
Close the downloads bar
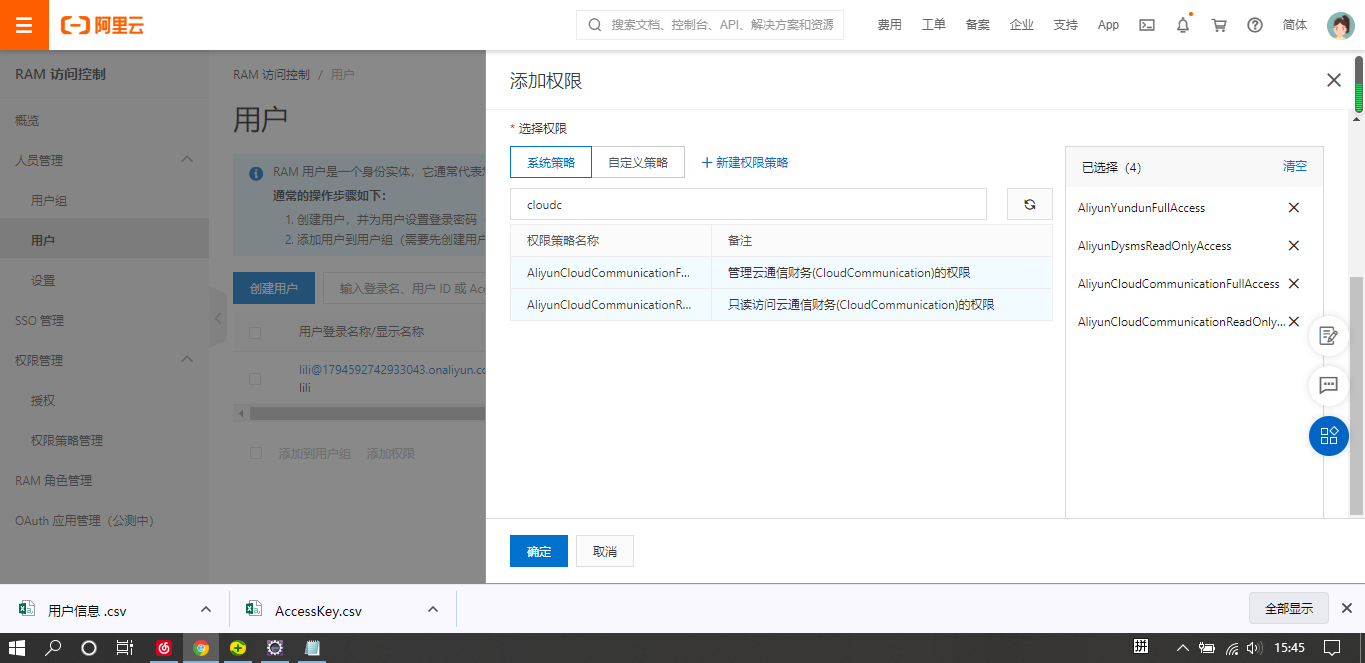point(1346,608)
